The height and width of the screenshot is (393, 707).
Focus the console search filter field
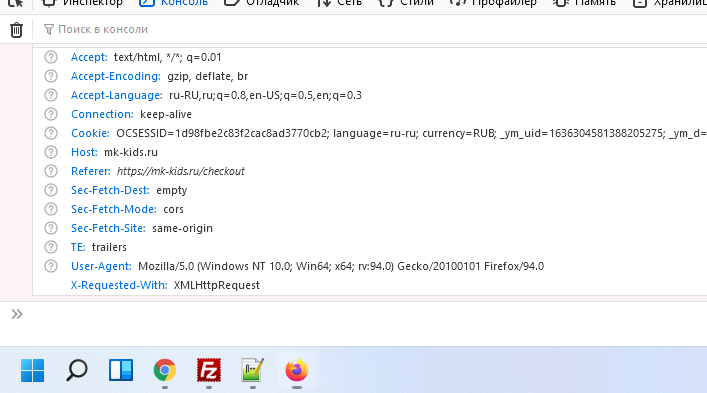374,29
